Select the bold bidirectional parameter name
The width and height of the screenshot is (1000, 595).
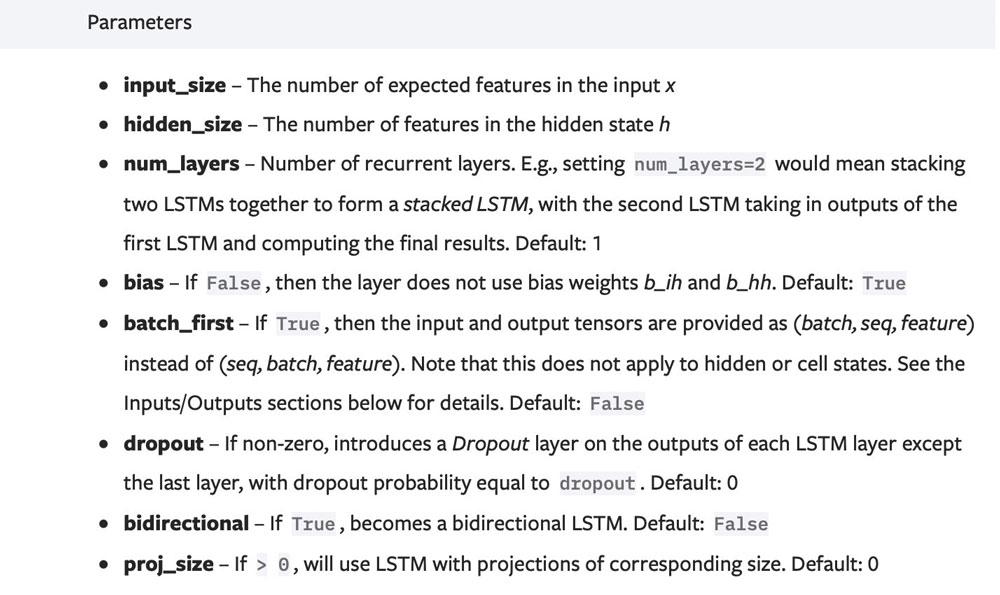click(x=185, y=523)
